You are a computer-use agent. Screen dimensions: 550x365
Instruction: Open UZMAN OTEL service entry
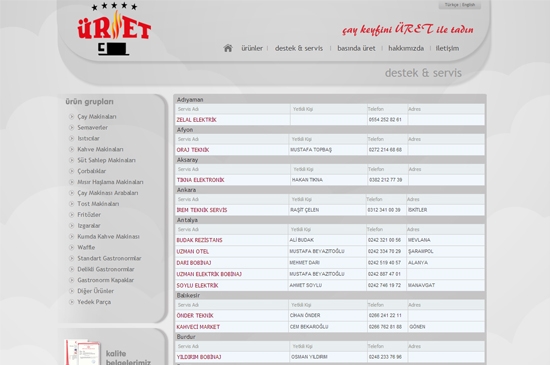193,251
